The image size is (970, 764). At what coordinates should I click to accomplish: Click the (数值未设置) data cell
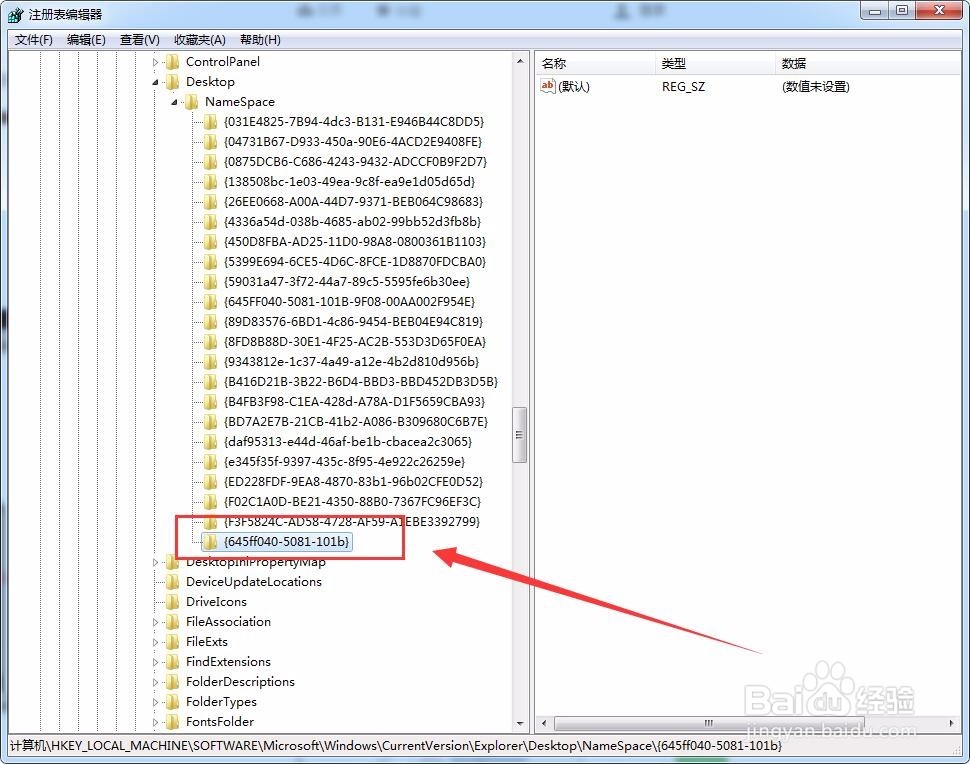[815, 87]
